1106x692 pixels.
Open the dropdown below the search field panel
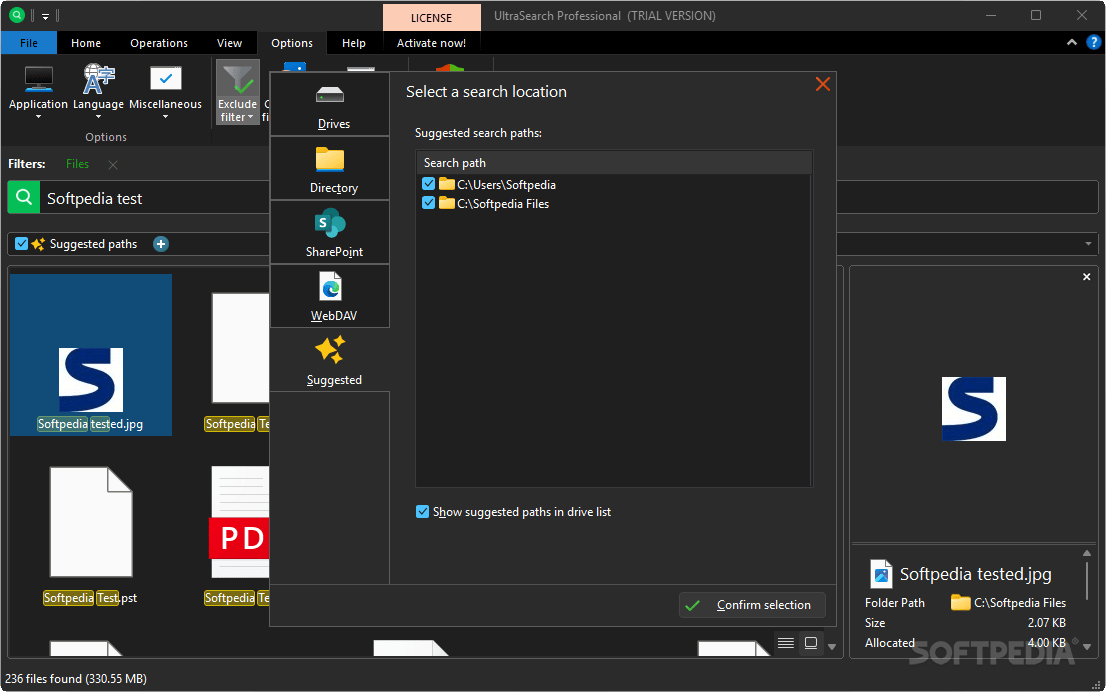(1090, 243)
